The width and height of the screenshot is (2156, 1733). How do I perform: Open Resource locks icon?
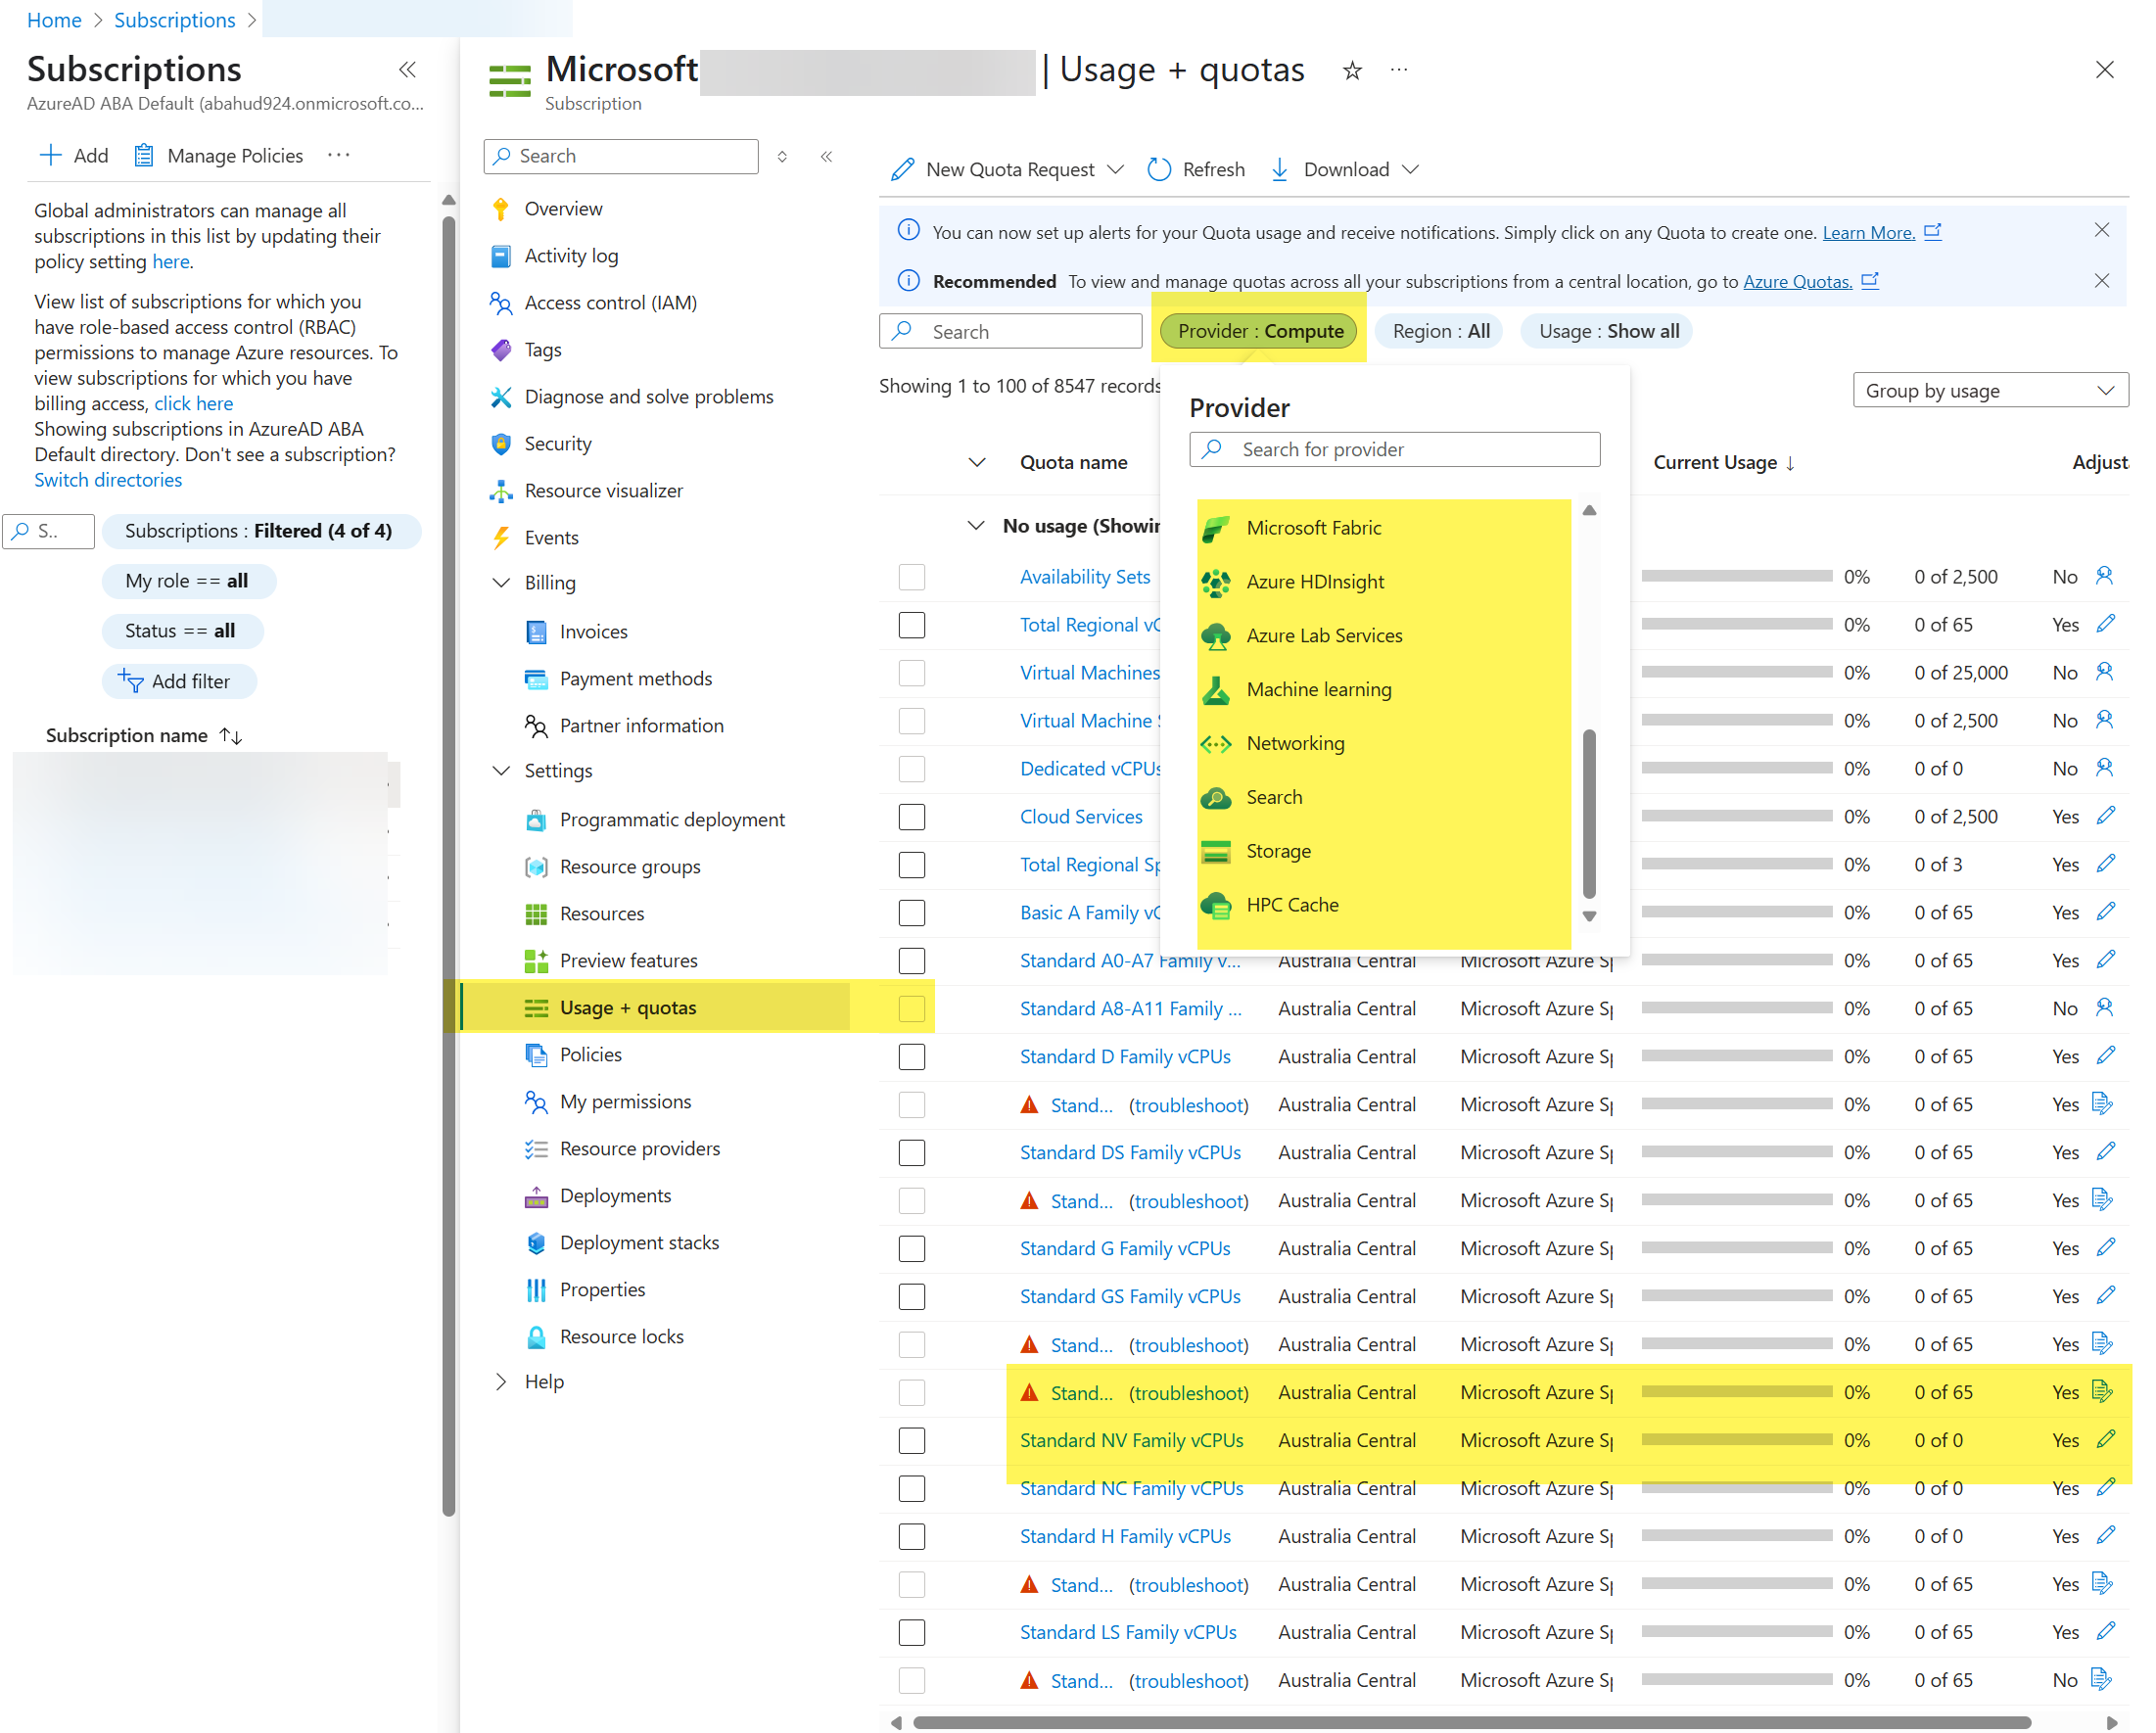[536, 1337]
